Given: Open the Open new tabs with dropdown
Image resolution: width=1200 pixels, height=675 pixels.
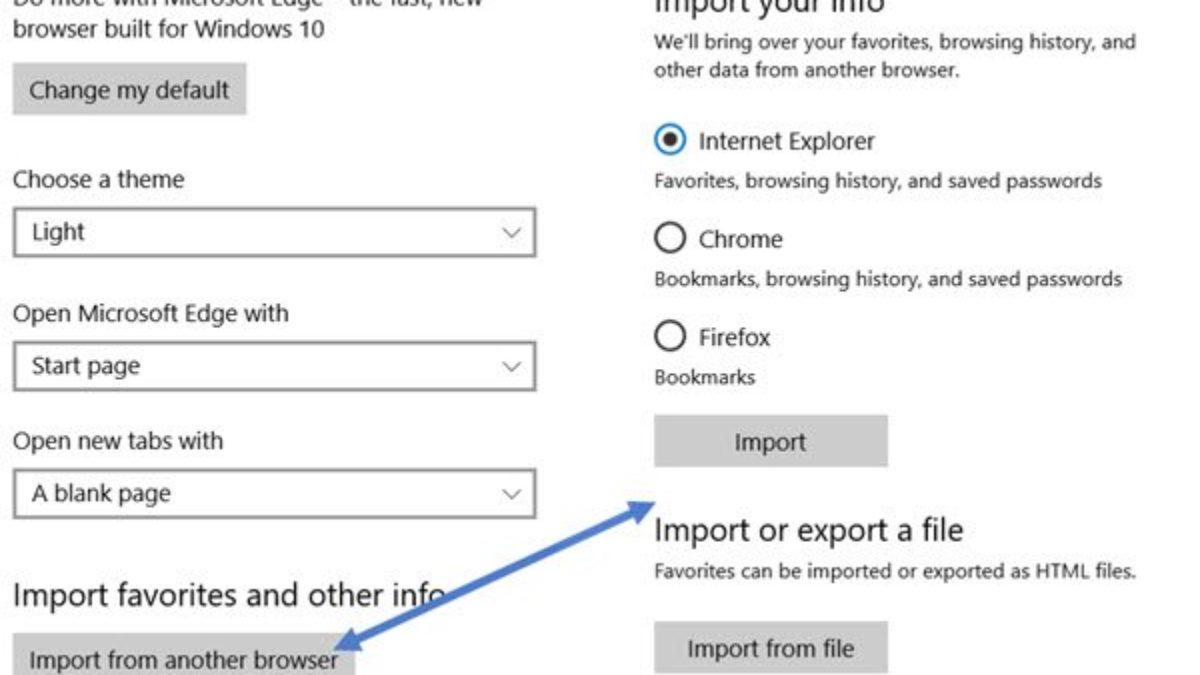Looking at the screenshot, I should click(x=274, y=493).
